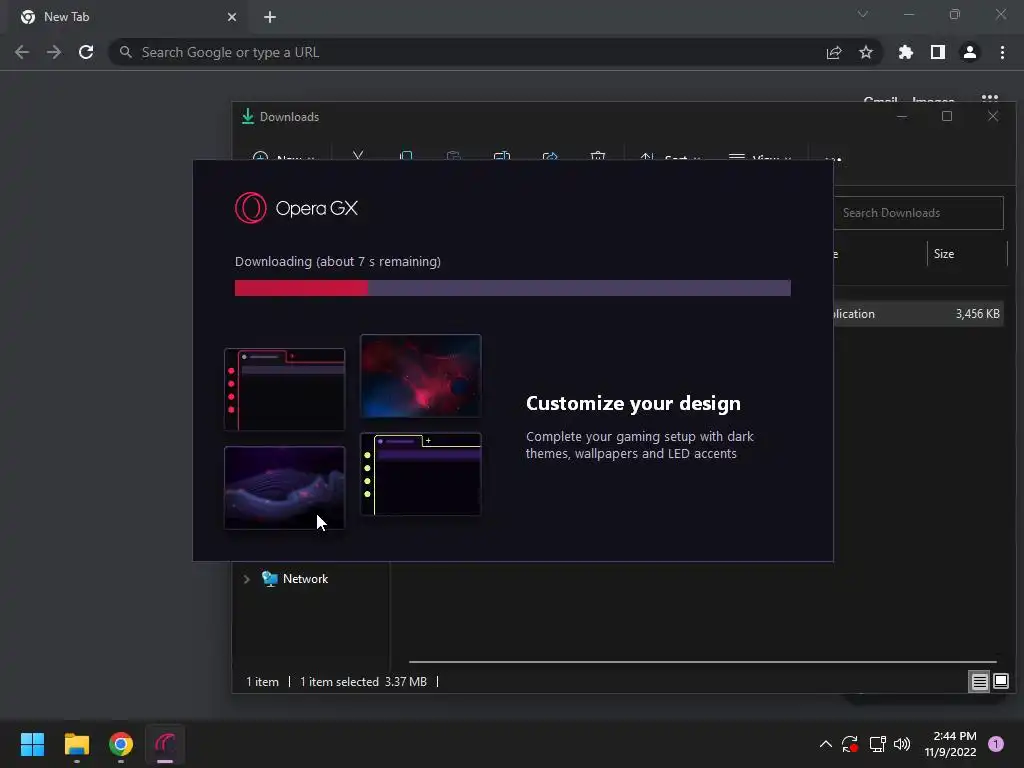Viewport: 1024px width, 768px height.
Task: Open the notification badge in the taskbar
Action: (996, 744)
